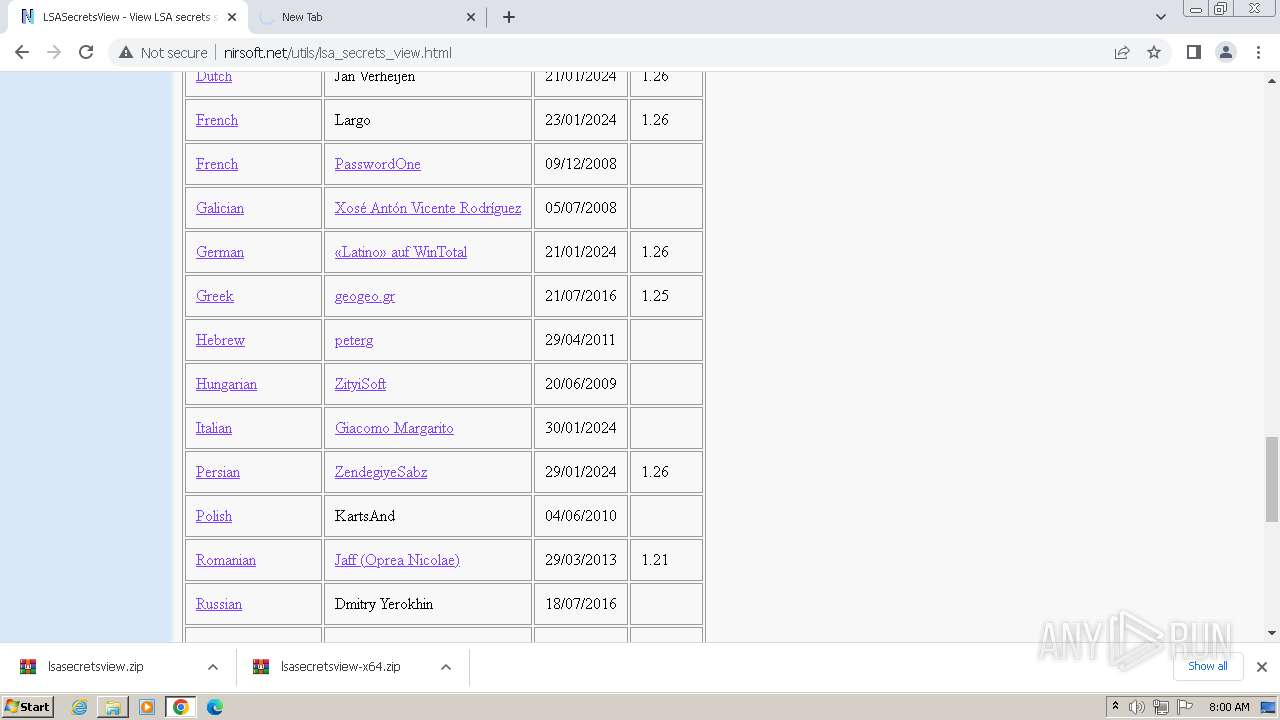Screen dimensions: 1280x720
Task: Open File Explorer from taskbar
Action: (x=113, y=707)
